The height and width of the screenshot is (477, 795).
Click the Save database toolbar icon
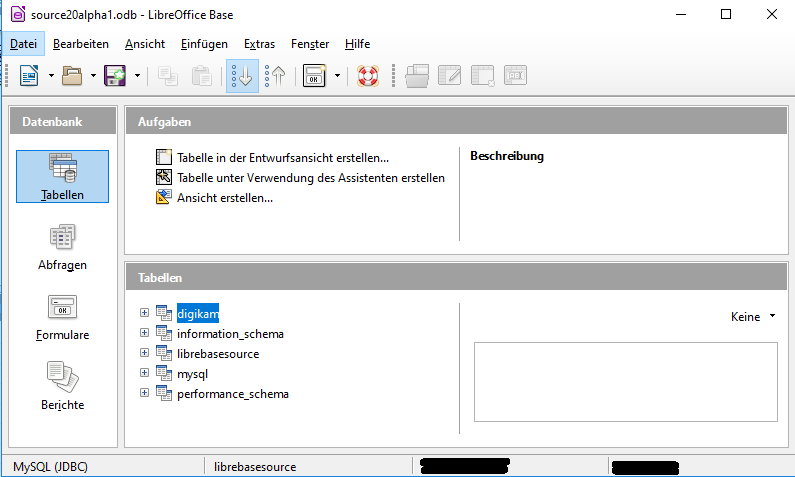coord(115,76)
